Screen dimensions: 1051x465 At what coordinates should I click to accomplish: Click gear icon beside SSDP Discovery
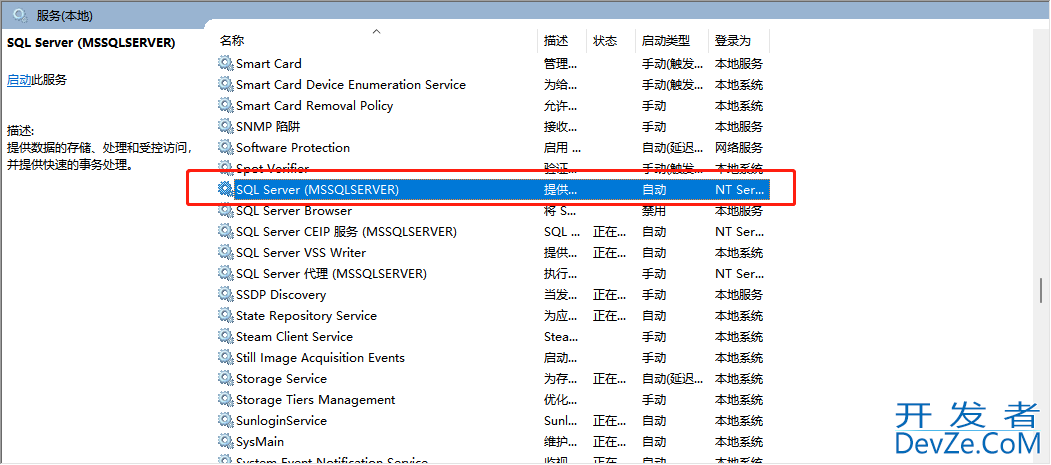pos(225,295)
